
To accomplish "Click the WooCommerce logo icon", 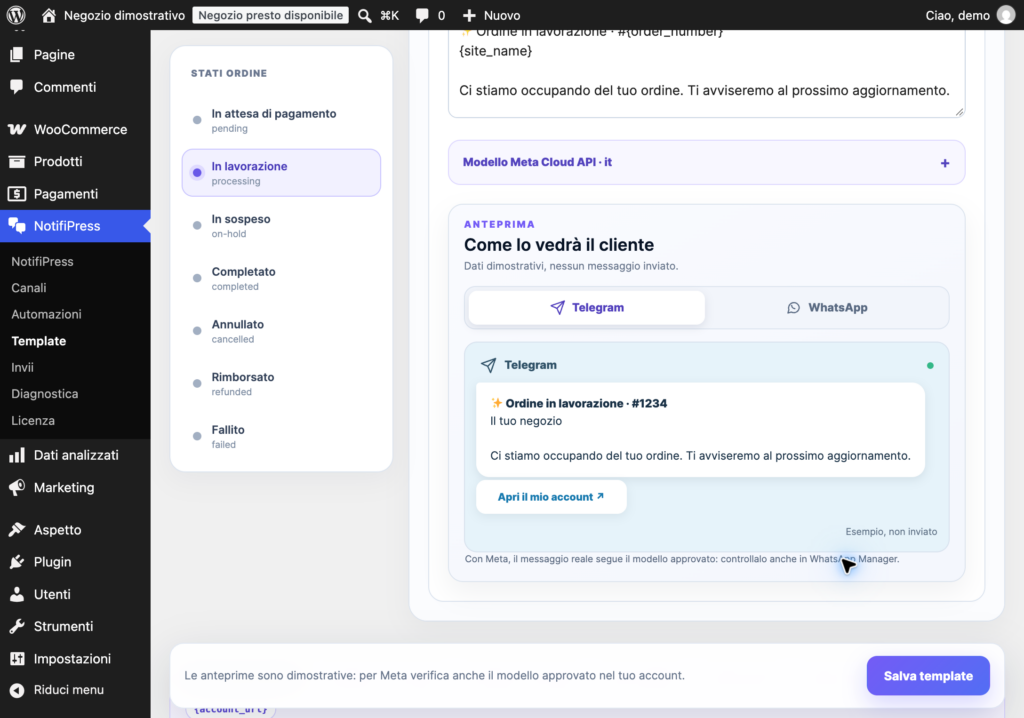I will click(17, 129).
